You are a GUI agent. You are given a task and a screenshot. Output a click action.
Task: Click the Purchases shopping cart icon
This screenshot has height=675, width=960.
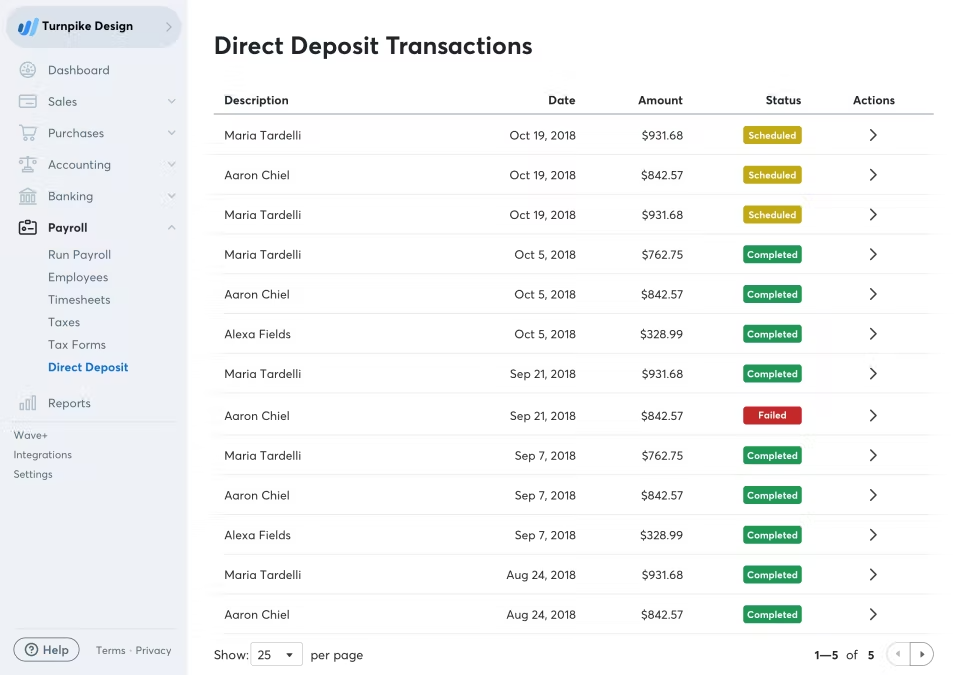tap(30, 133)
